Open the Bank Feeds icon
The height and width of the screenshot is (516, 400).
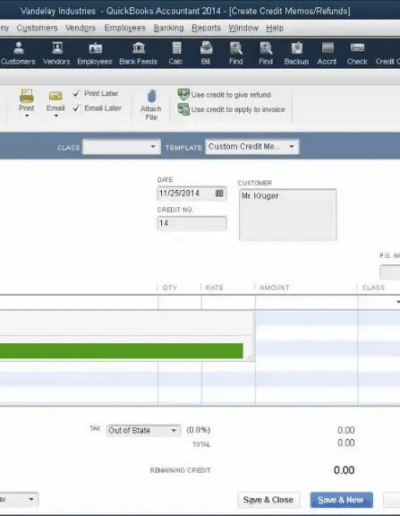(138, 53)
